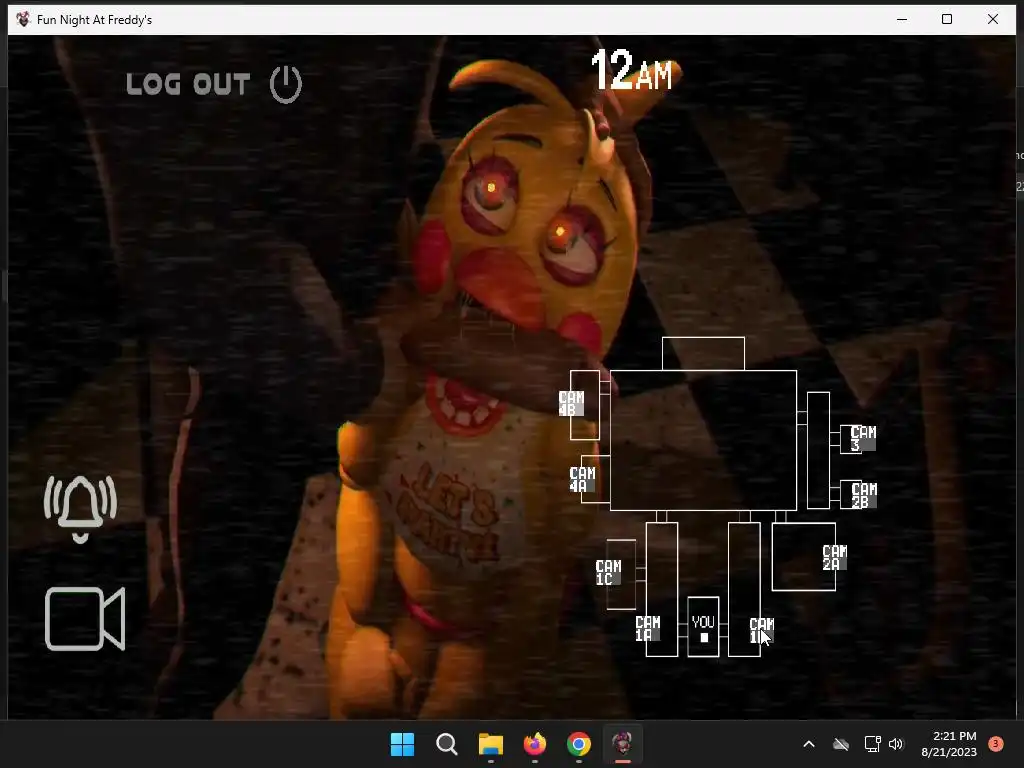Show hidden system tray icons

[808, 744]
